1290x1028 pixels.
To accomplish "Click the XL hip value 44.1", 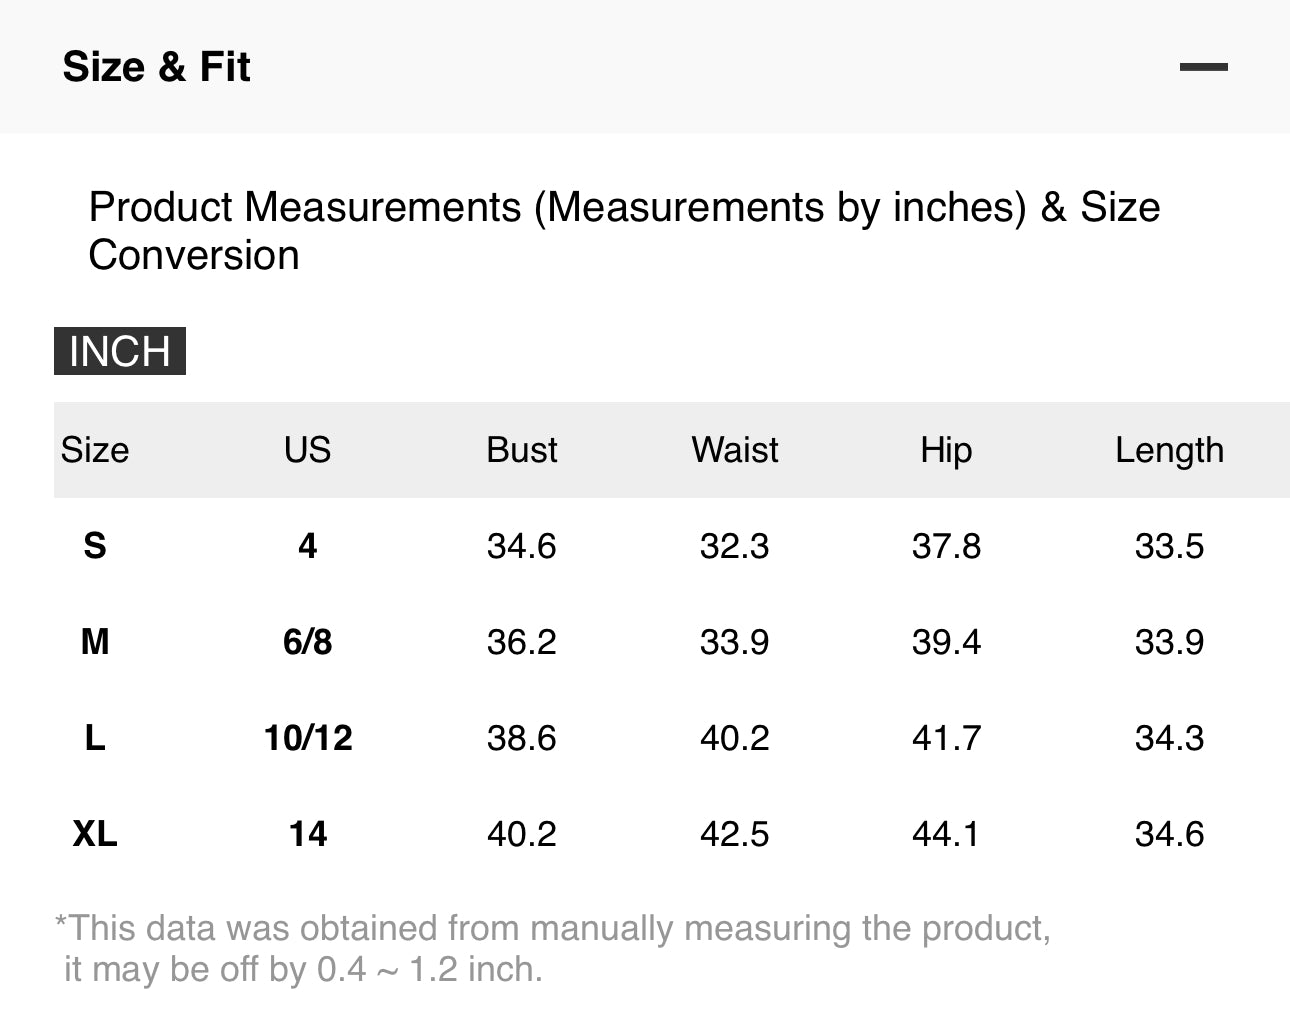I will [946, 834].
